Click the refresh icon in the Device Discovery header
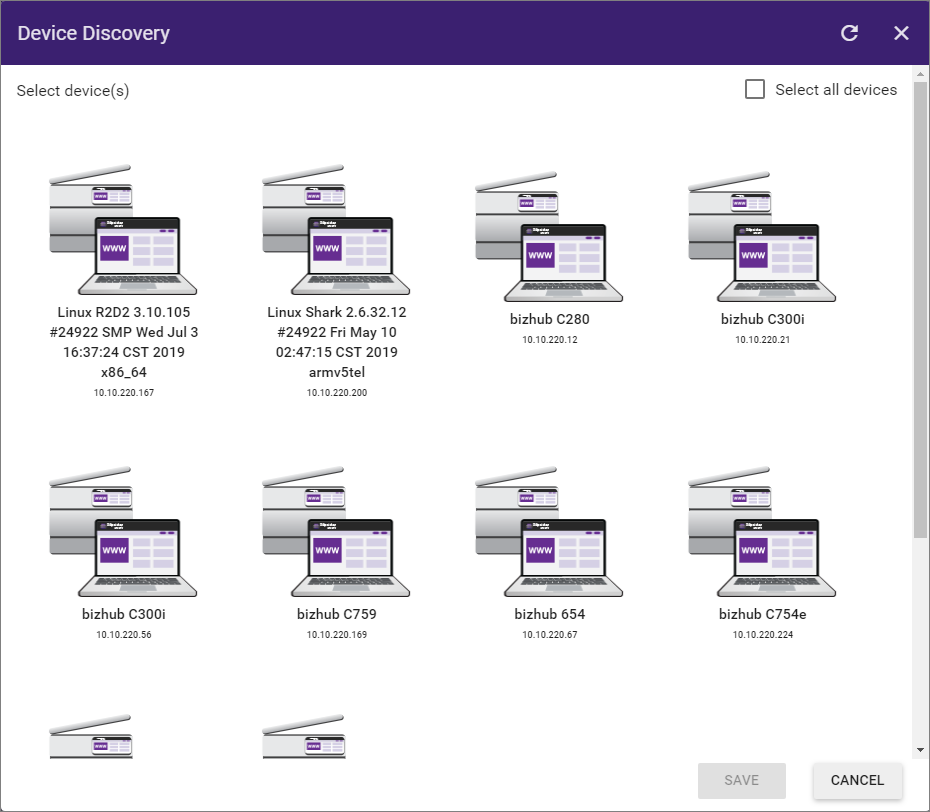 click(849, 33)
